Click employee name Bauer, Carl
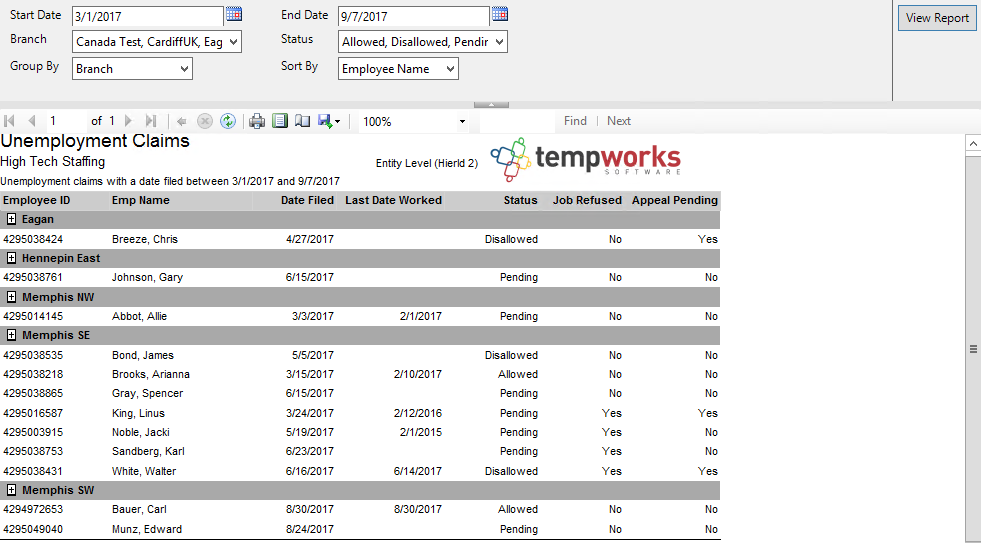The image size is (981, 543). coord(139,509)
